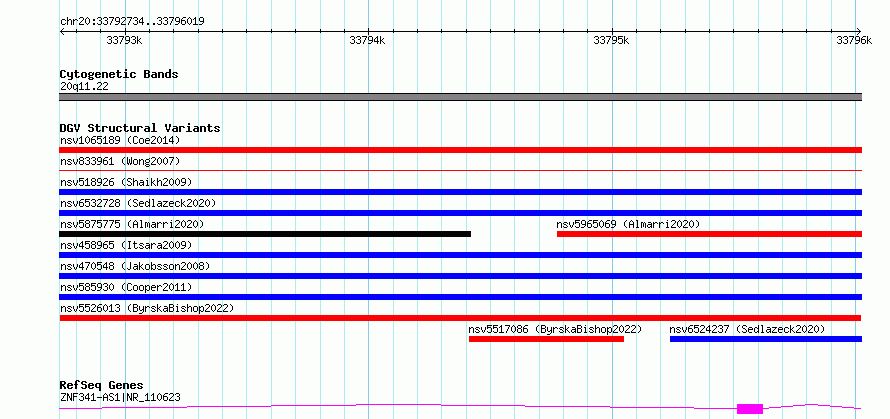Open the nsv833961 (Wong2007) label link

(120, 161)
